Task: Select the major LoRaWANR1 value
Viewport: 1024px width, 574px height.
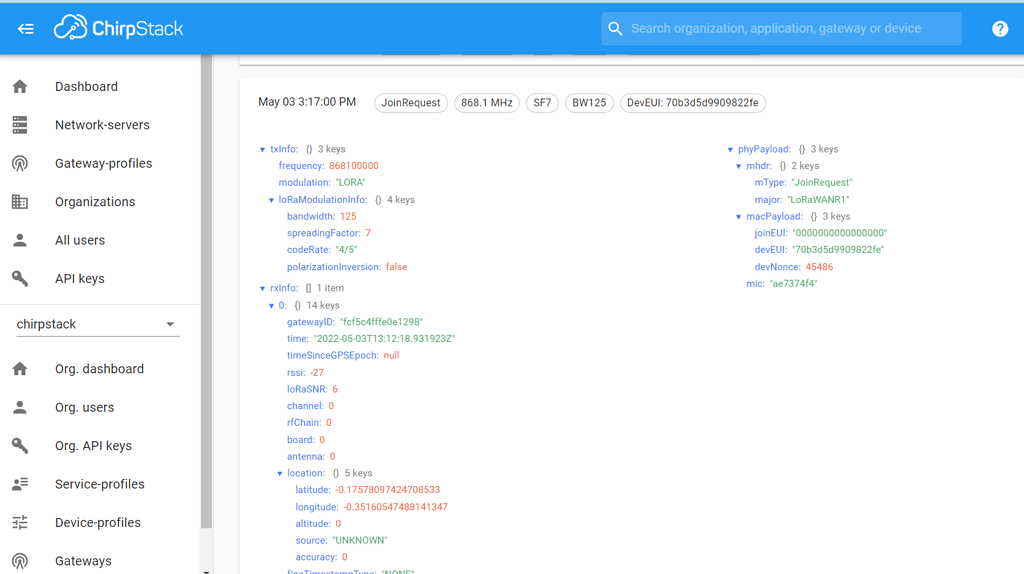Action: point(818,200)
